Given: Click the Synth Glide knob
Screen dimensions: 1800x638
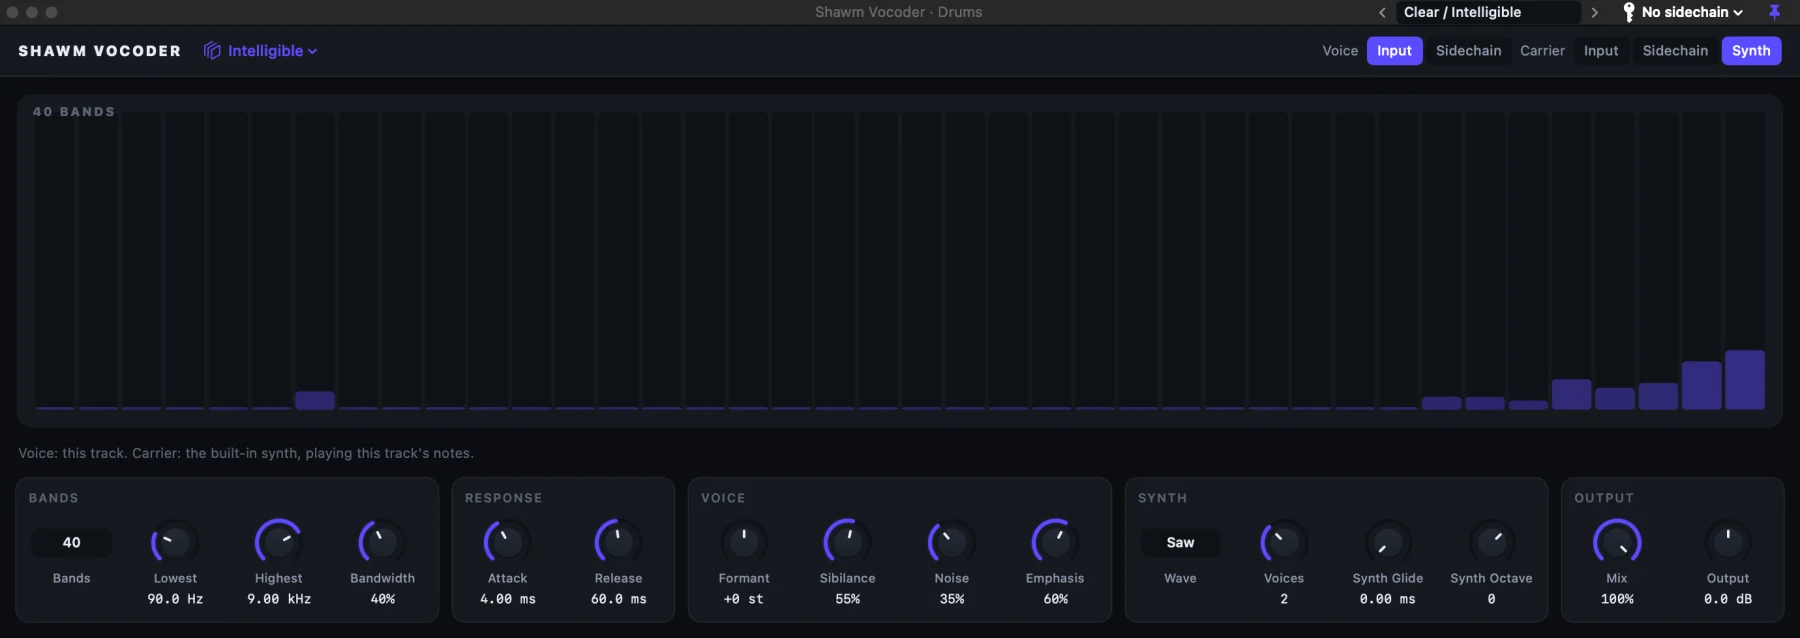Looking at the screenshot, I should [x=1388, y=542].
